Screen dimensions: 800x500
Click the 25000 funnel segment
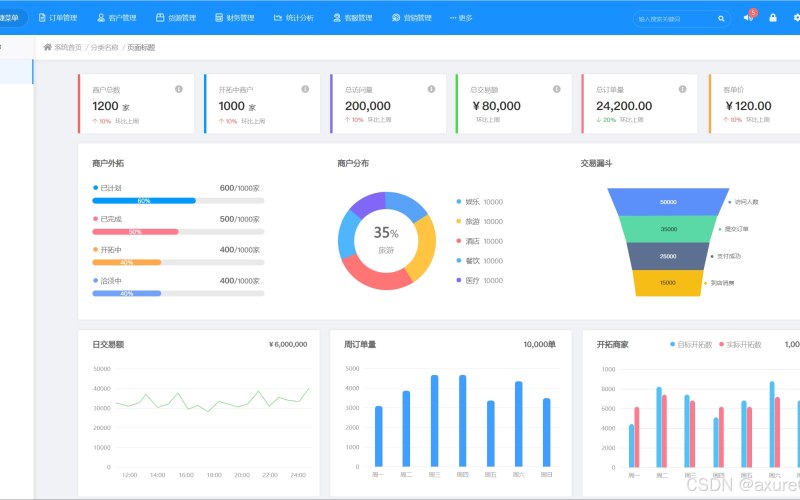pyautogui.click(x=668, y=256)
